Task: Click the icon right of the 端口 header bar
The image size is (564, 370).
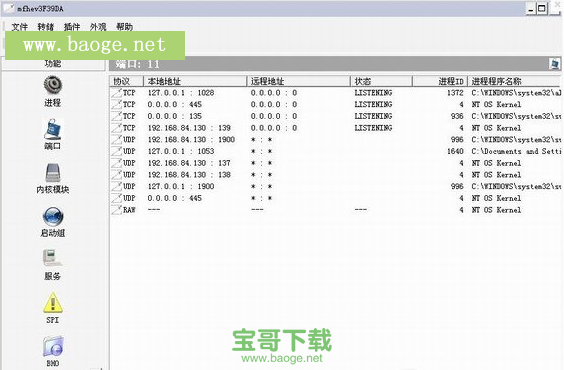Action: tap(554, 64)
